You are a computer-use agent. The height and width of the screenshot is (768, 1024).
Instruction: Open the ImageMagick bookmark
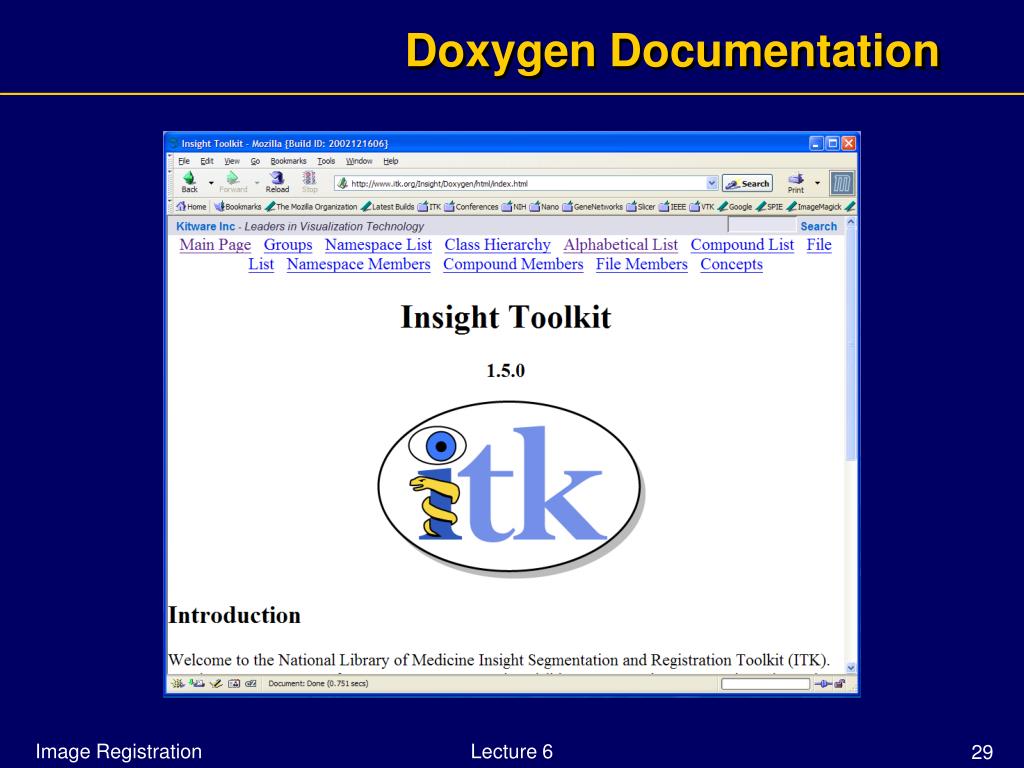click(x=814, y=206)
